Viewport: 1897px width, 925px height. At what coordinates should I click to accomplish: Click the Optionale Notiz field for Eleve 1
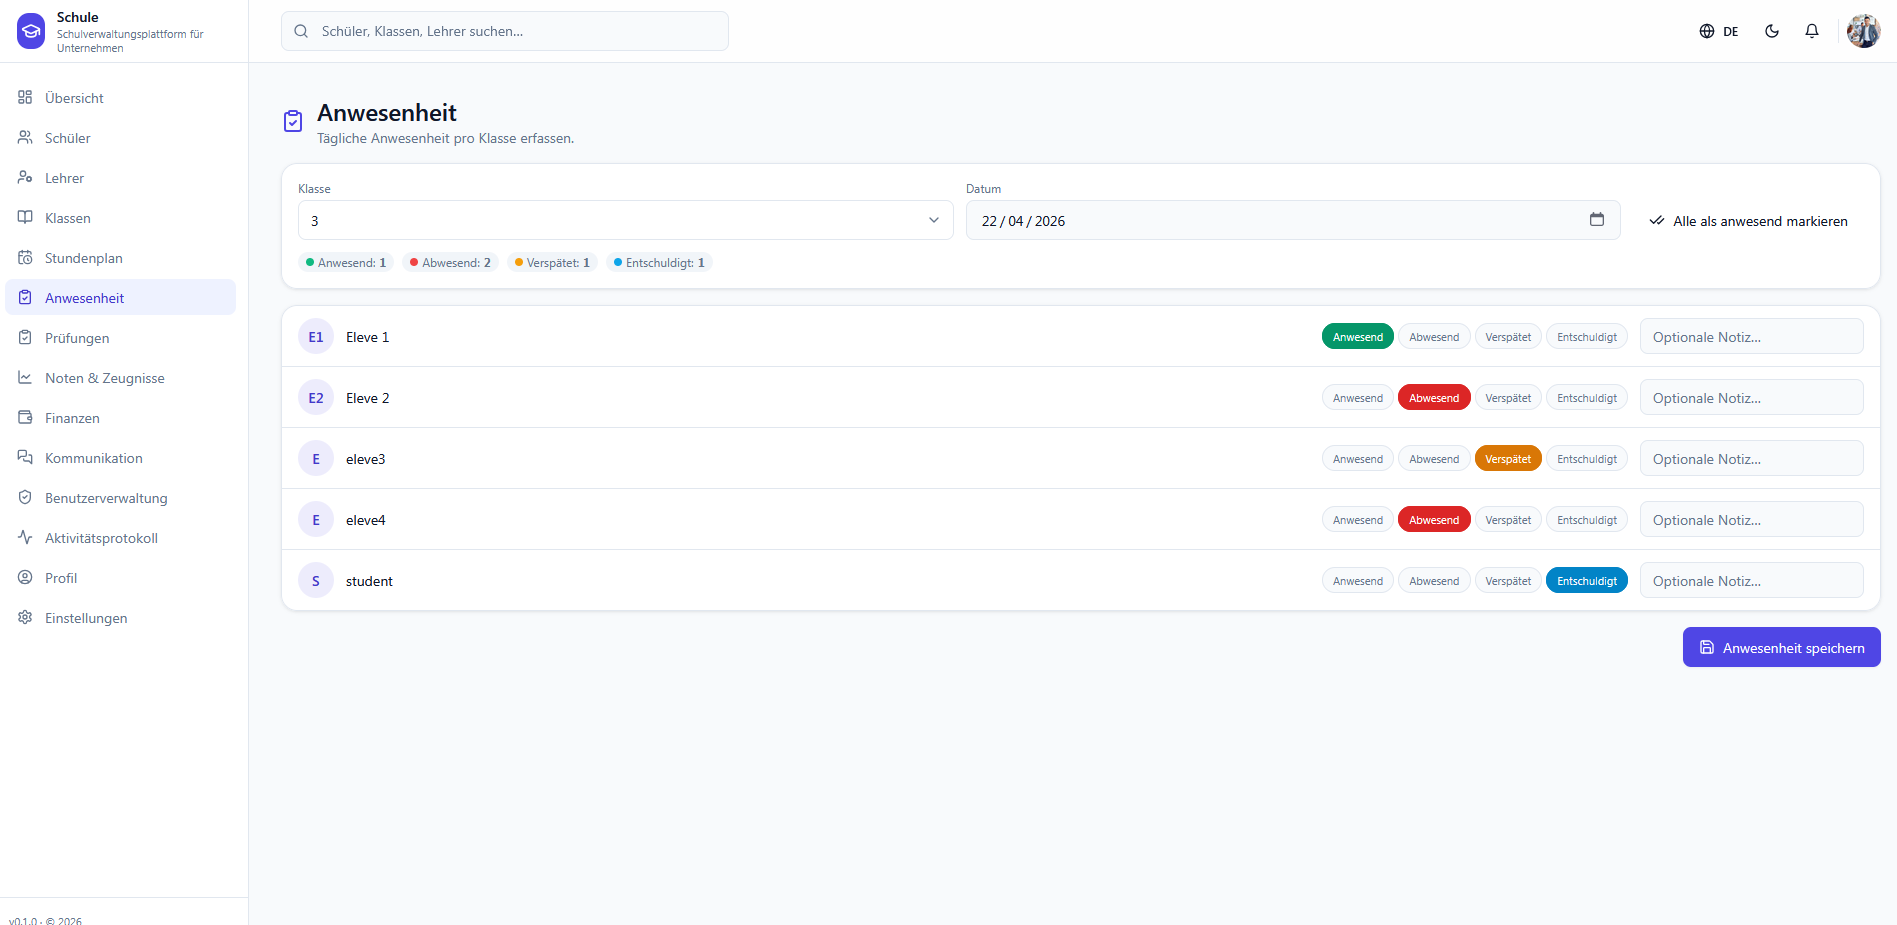click(1751, 337)
